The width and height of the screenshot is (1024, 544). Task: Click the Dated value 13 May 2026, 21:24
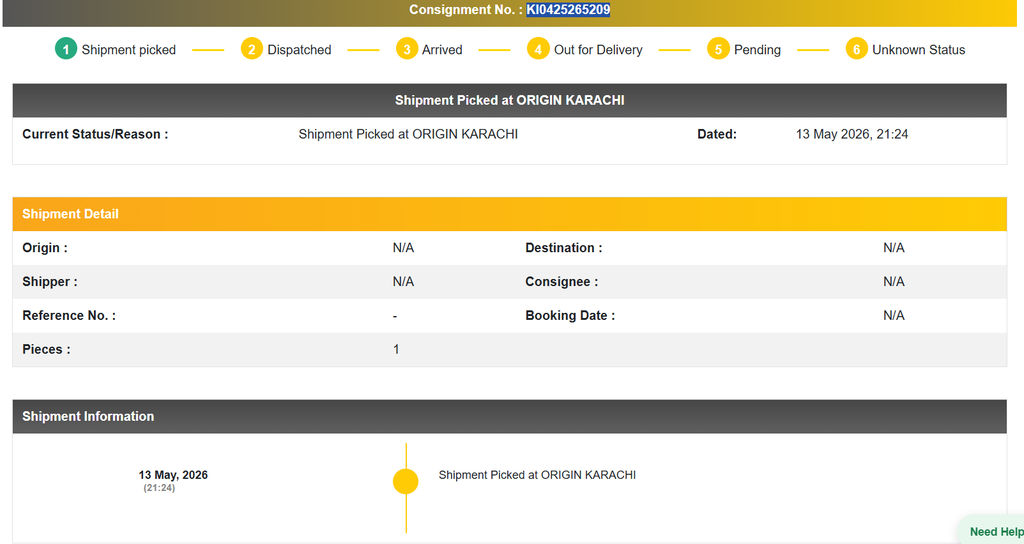pos(852,134)
